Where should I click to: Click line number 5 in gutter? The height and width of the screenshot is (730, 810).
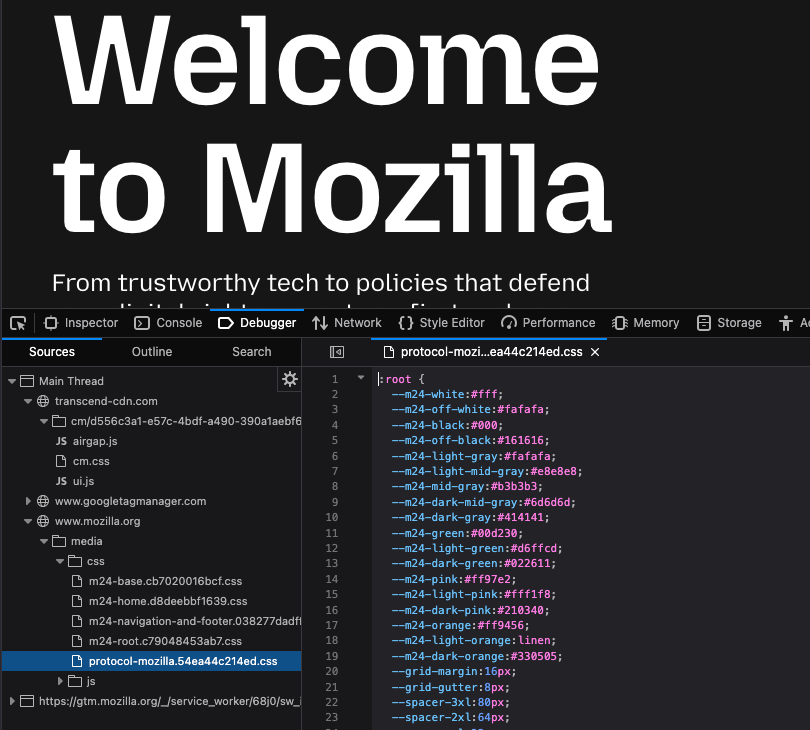tap(335, 441)
